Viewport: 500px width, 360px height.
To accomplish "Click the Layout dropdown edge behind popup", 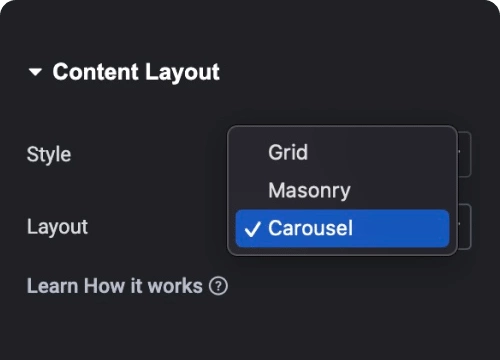I will [464, 227].
